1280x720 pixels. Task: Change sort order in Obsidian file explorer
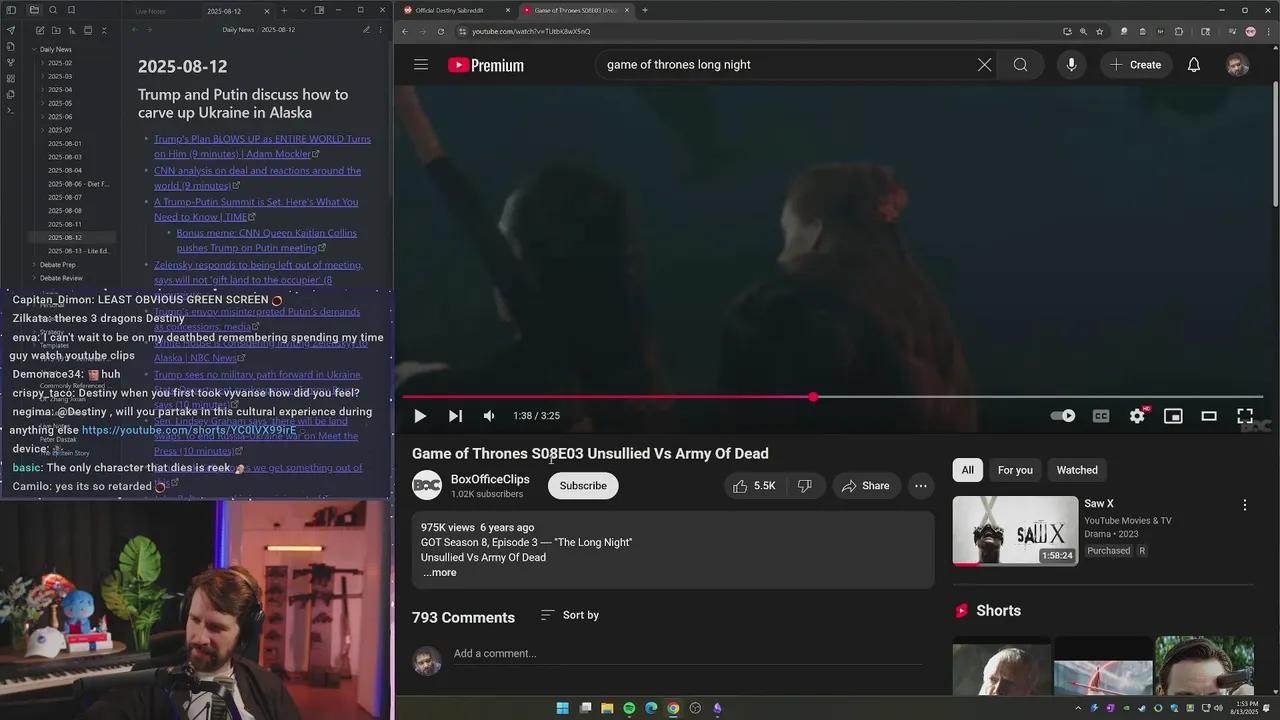(x=71, y=30)
